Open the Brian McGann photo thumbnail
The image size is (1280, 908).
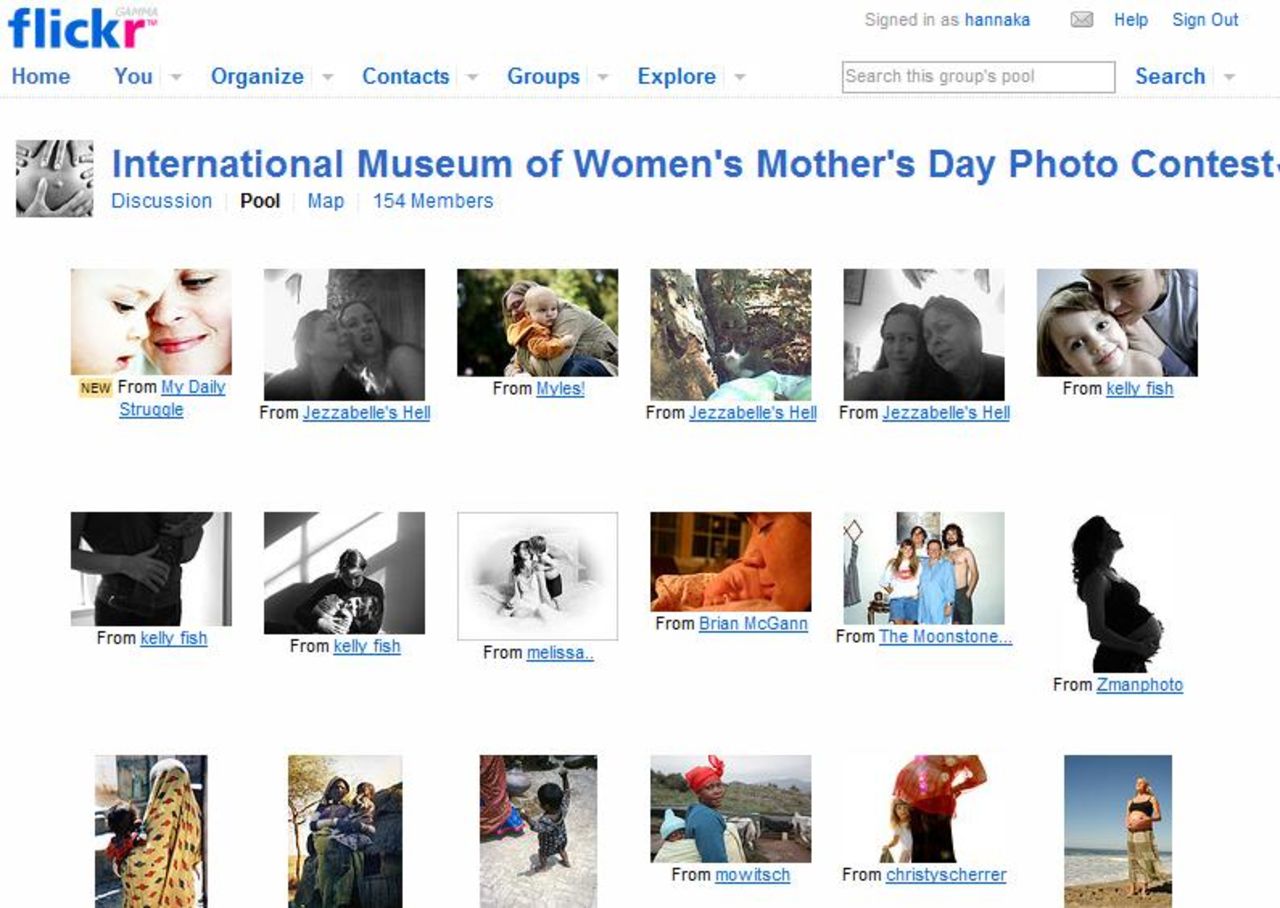tap(731, 562)
